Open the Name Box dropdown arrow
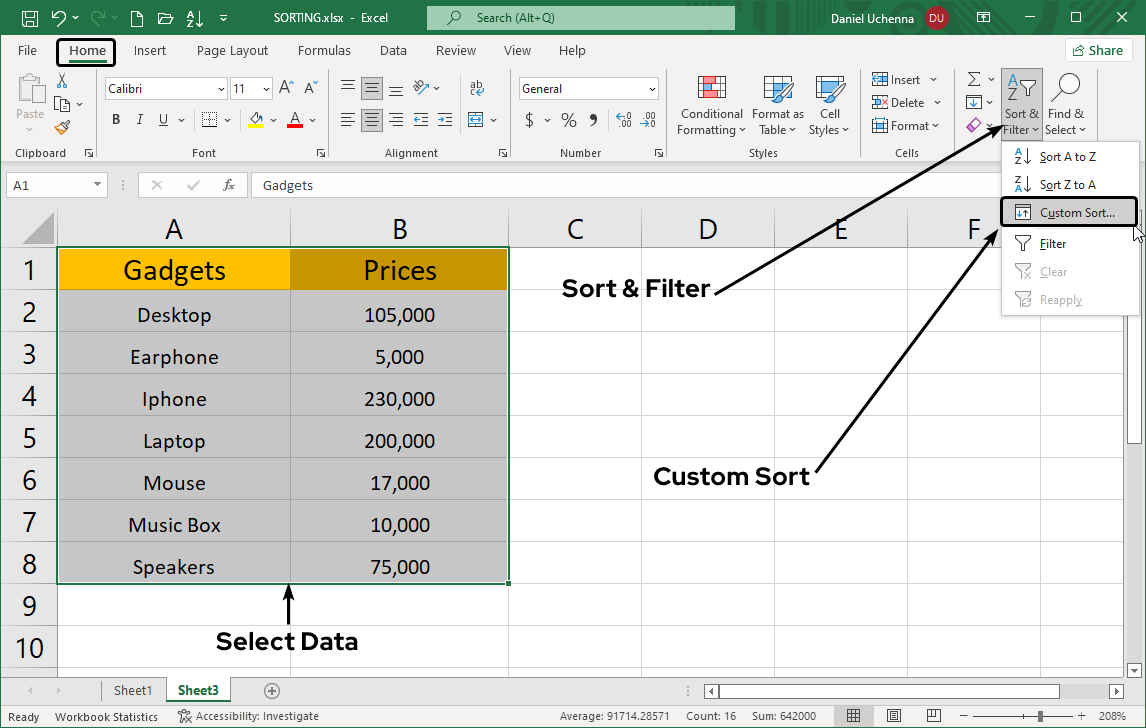1146x728 pixels. (97, 185)
